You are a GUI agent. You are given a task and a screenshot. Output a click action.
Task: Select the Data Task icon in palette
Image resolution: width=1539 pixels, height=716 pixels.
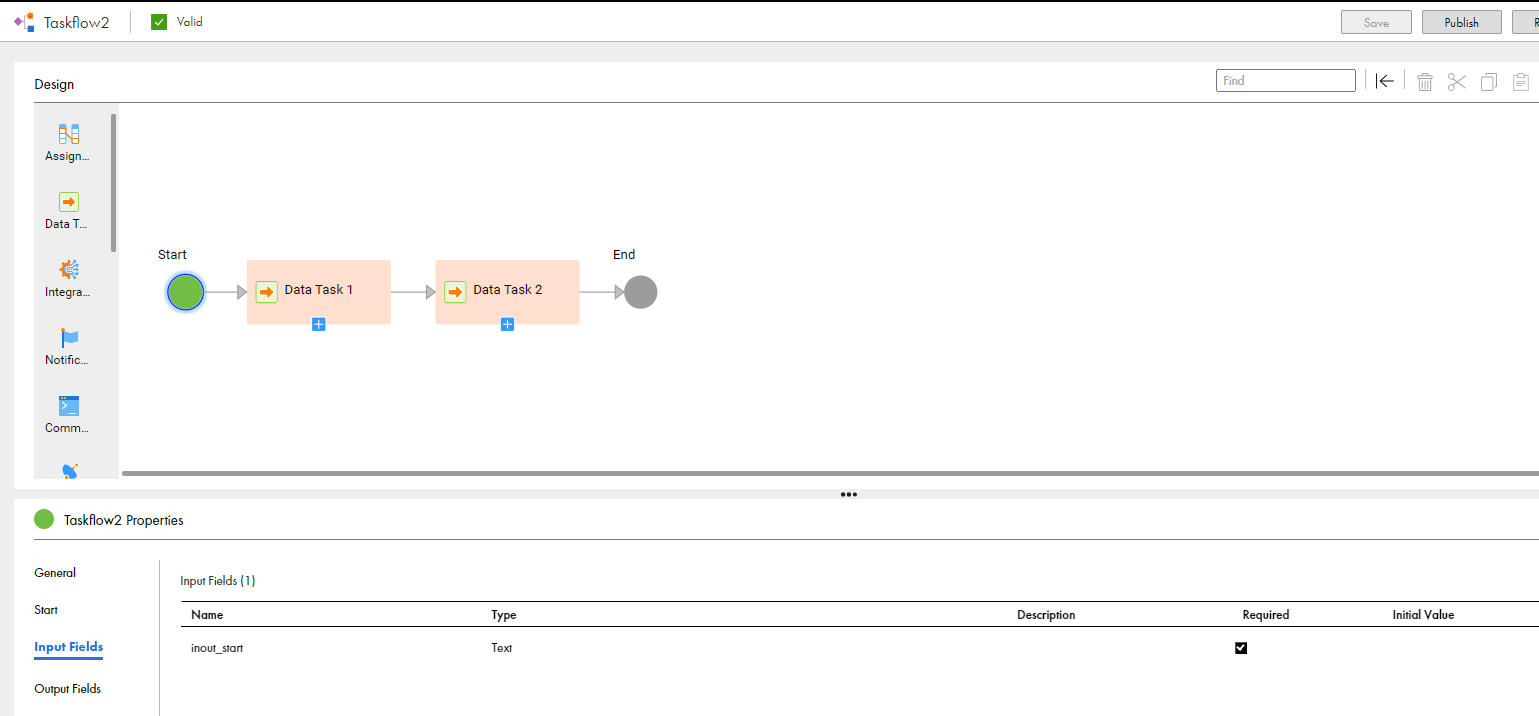click(x=69, y=202)
